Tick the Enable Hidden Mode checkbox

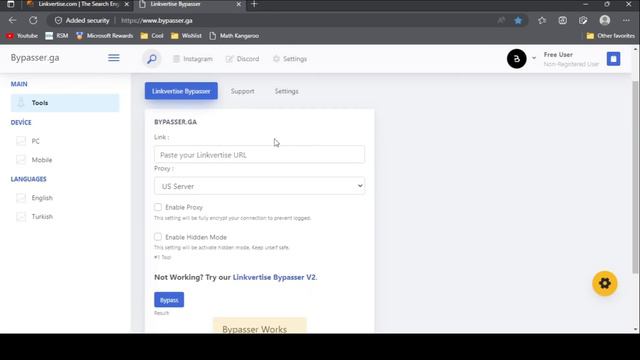click(158, 237)
